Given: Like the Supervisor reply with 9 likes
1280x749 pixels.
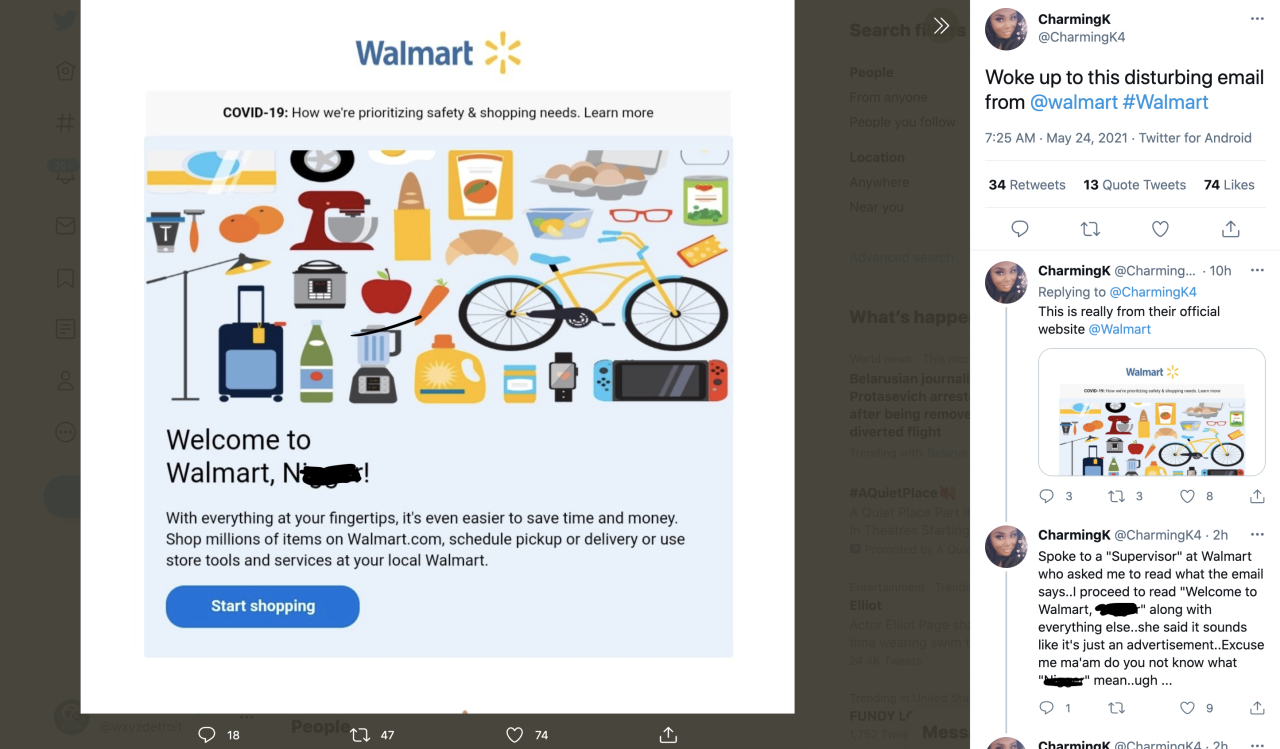Looking at the screenshot, I should point(1187,708).
